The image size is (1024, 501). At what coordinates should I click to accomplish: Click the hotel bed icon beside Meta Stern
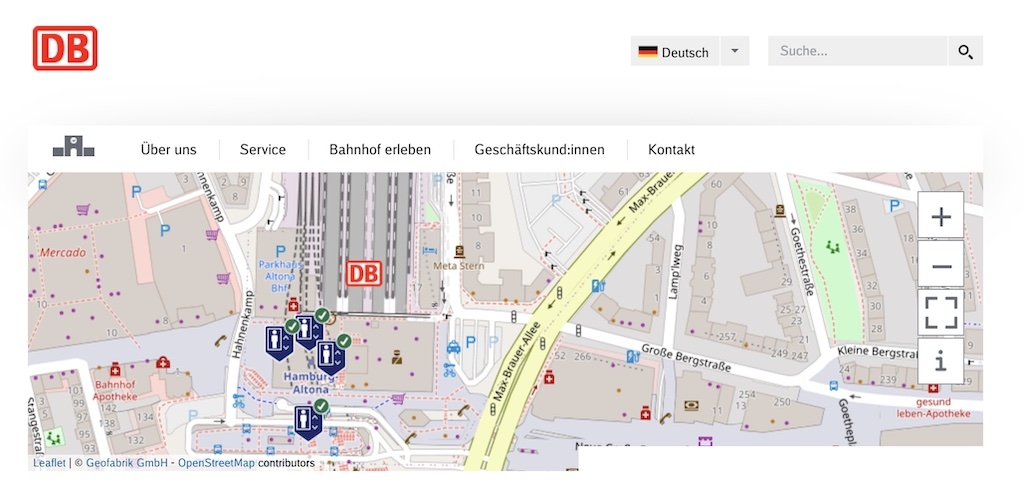[x=429, y=251]
